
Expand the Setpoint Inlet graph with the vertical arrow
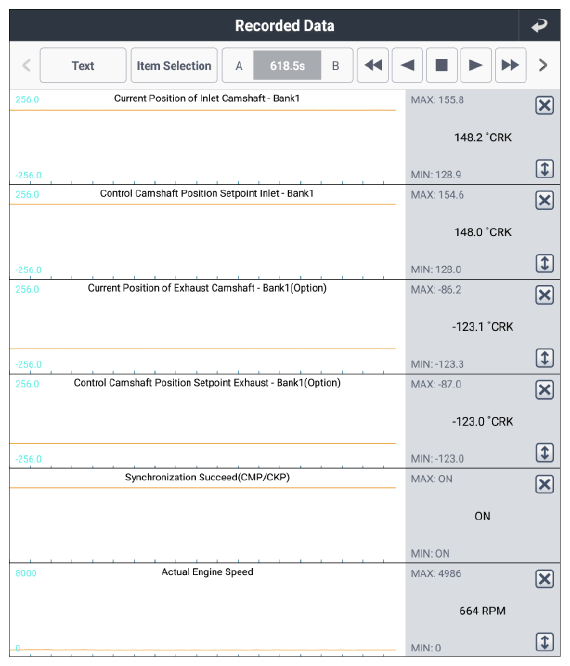click(545, 263)
